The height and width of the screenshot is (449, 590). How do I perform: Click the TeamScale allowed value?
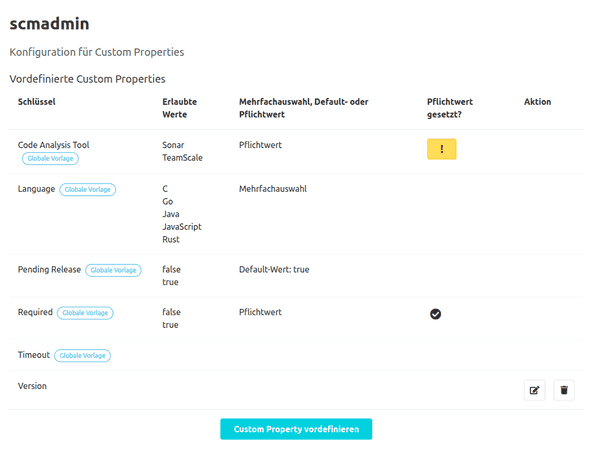click(182, 158)
